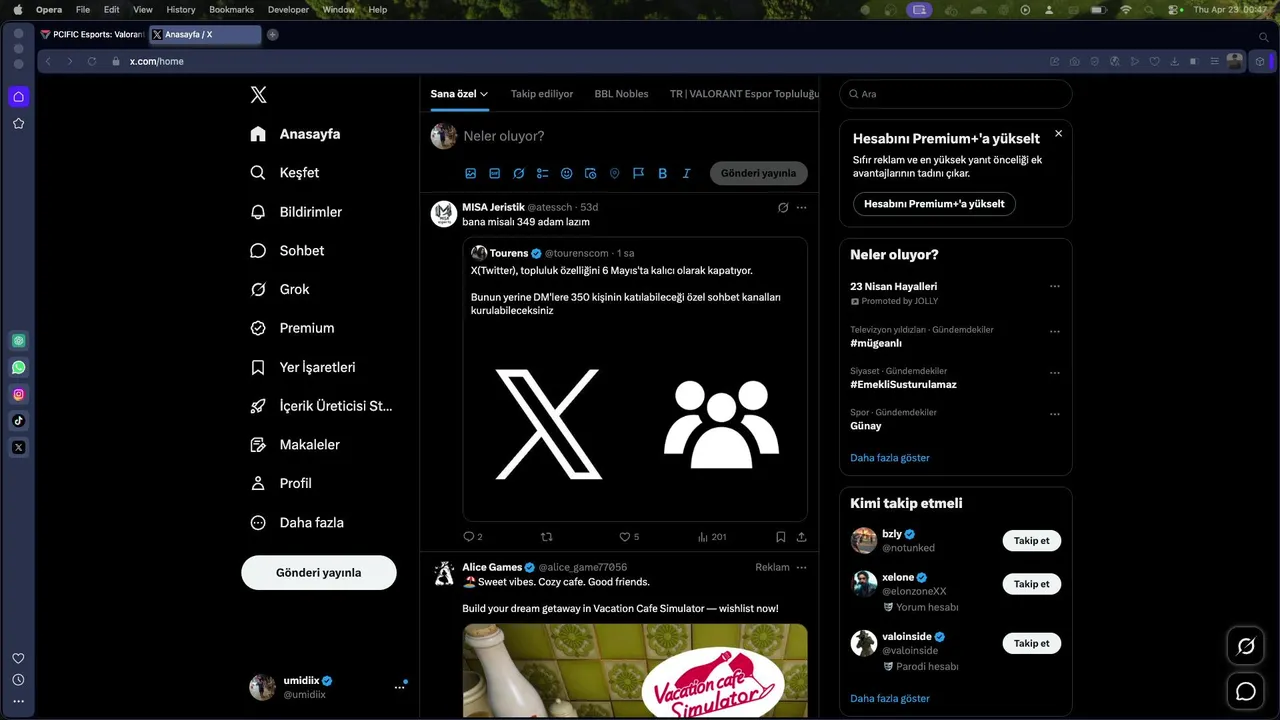Open Sohbet messages
Viewport: 1280px width, 720px height.
pyautogui.click(x=287, y=251)
